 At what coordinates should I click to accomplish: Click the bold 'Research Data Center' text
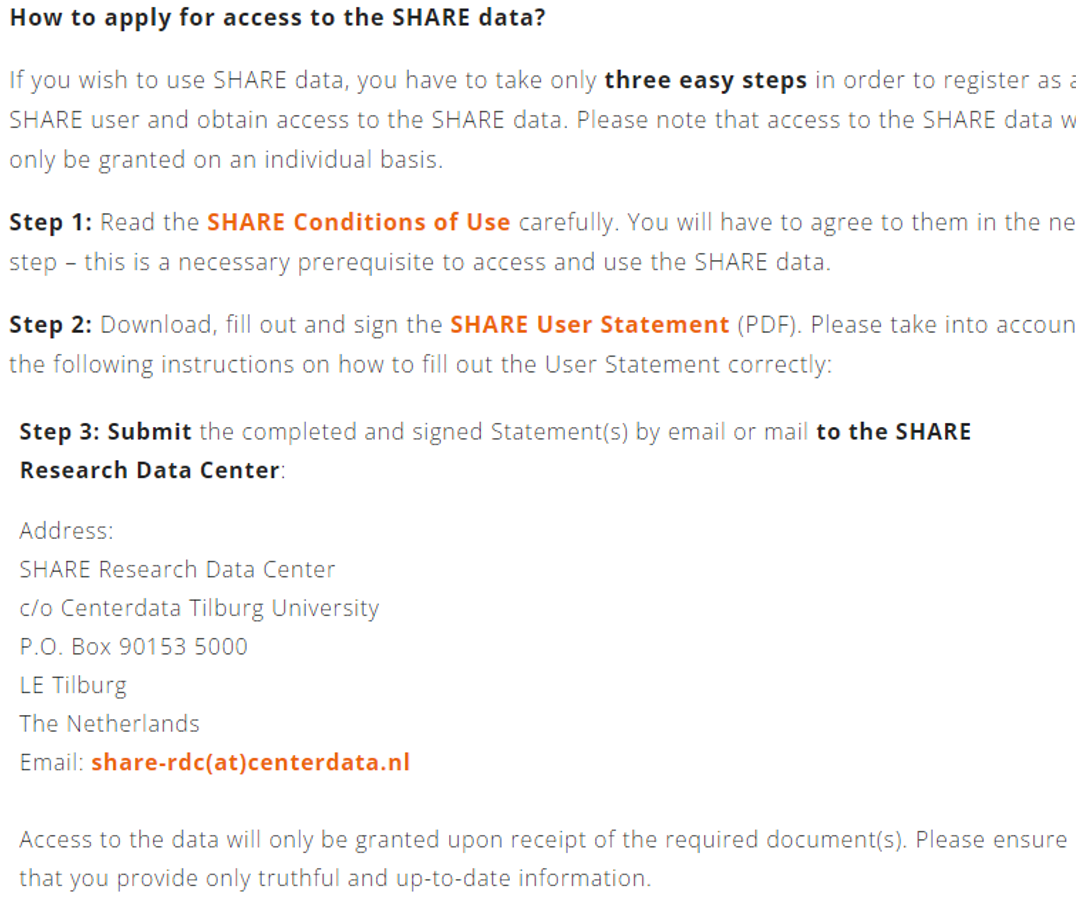click(x=150, y=470)
